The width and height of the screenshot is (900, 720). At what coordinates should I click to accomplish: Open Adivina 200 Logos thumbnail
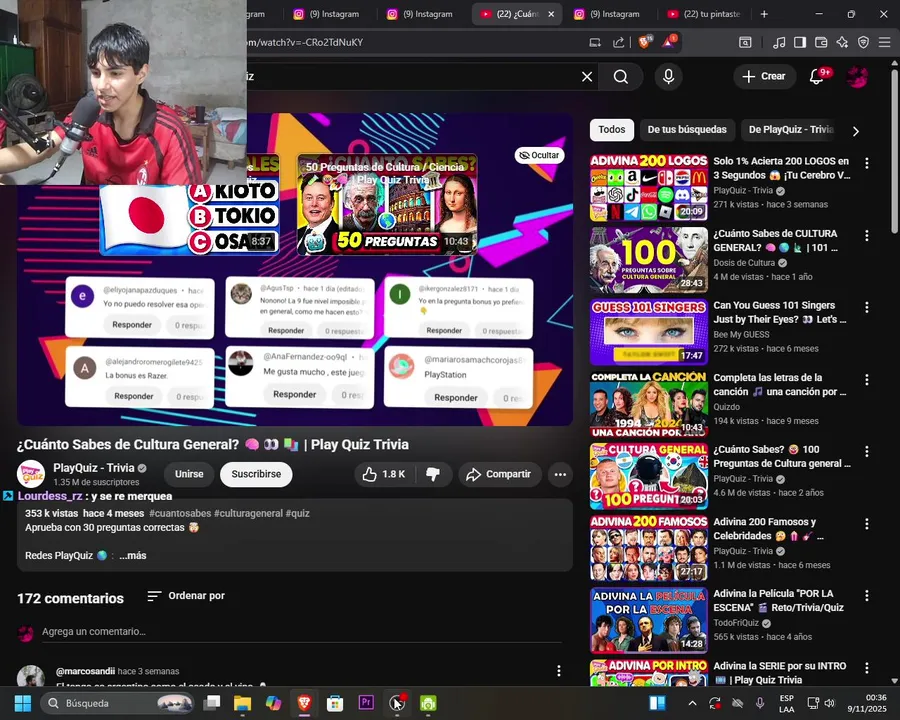[649, 188]
